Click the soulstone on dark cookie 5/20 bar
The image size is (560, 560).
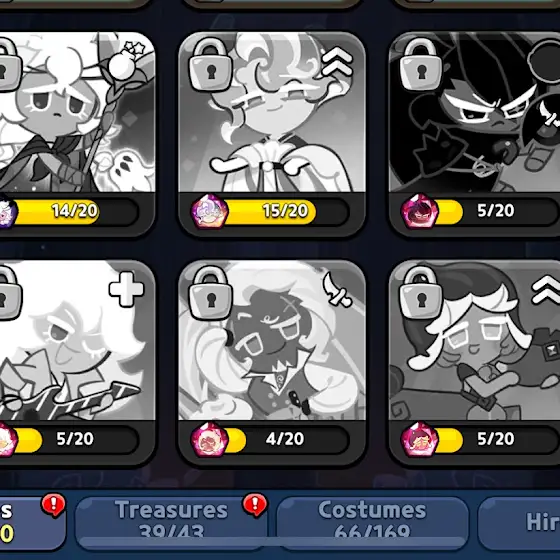point(420,212)
